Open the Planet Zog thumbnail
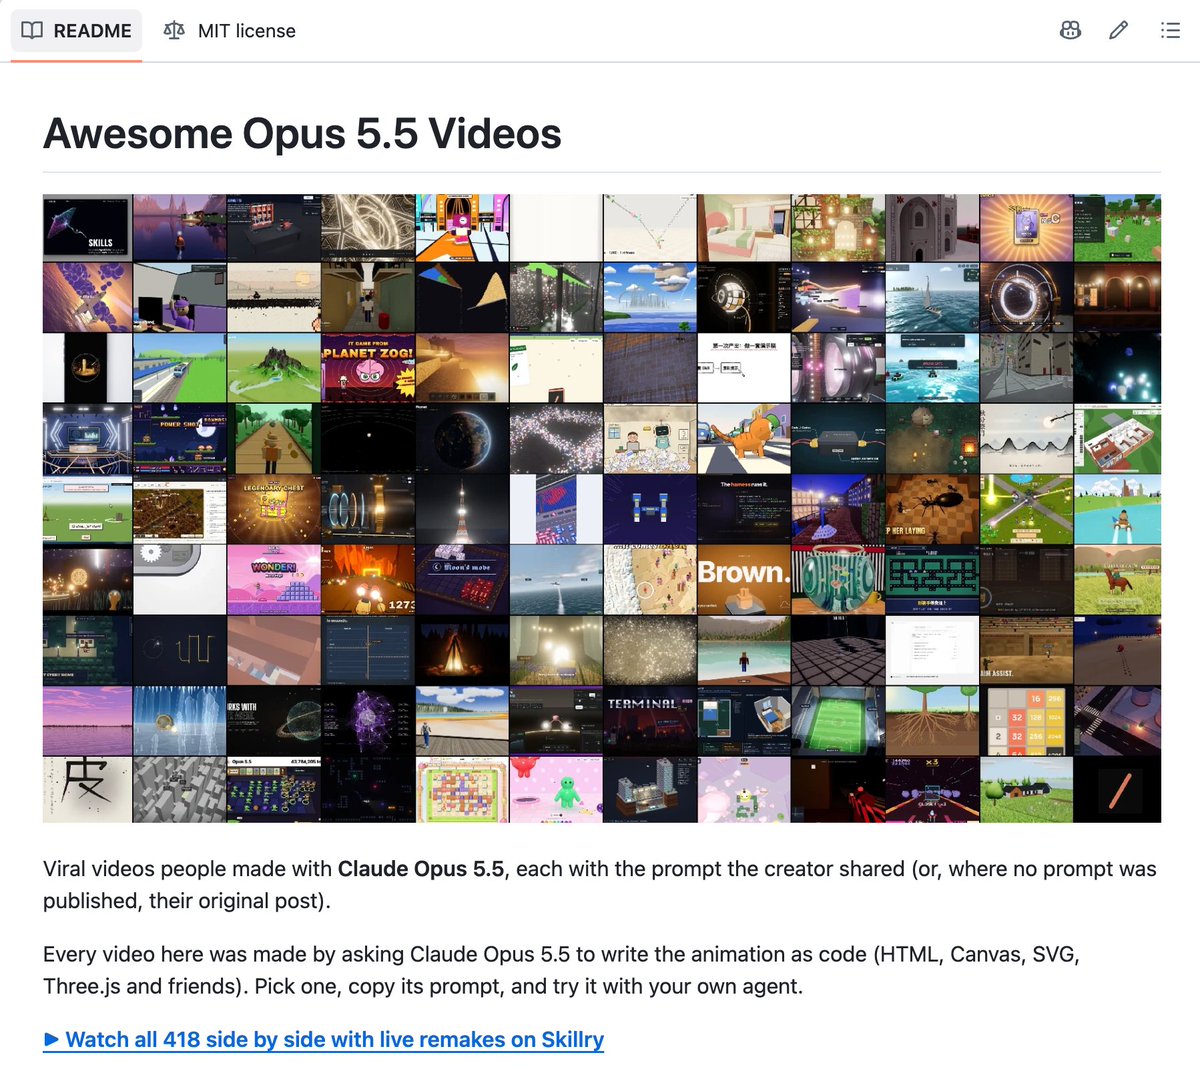The height and width of the screenshot is (1069, 1200). point(368,368)
